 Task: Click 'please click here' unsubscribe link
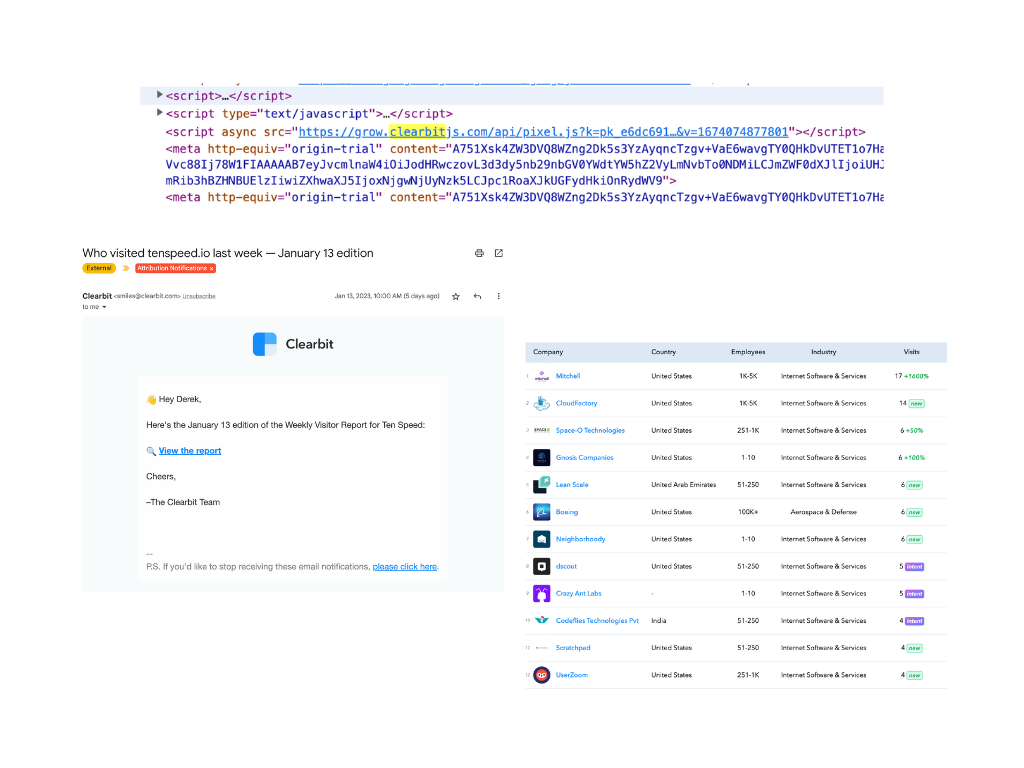[x=405, y=567]
